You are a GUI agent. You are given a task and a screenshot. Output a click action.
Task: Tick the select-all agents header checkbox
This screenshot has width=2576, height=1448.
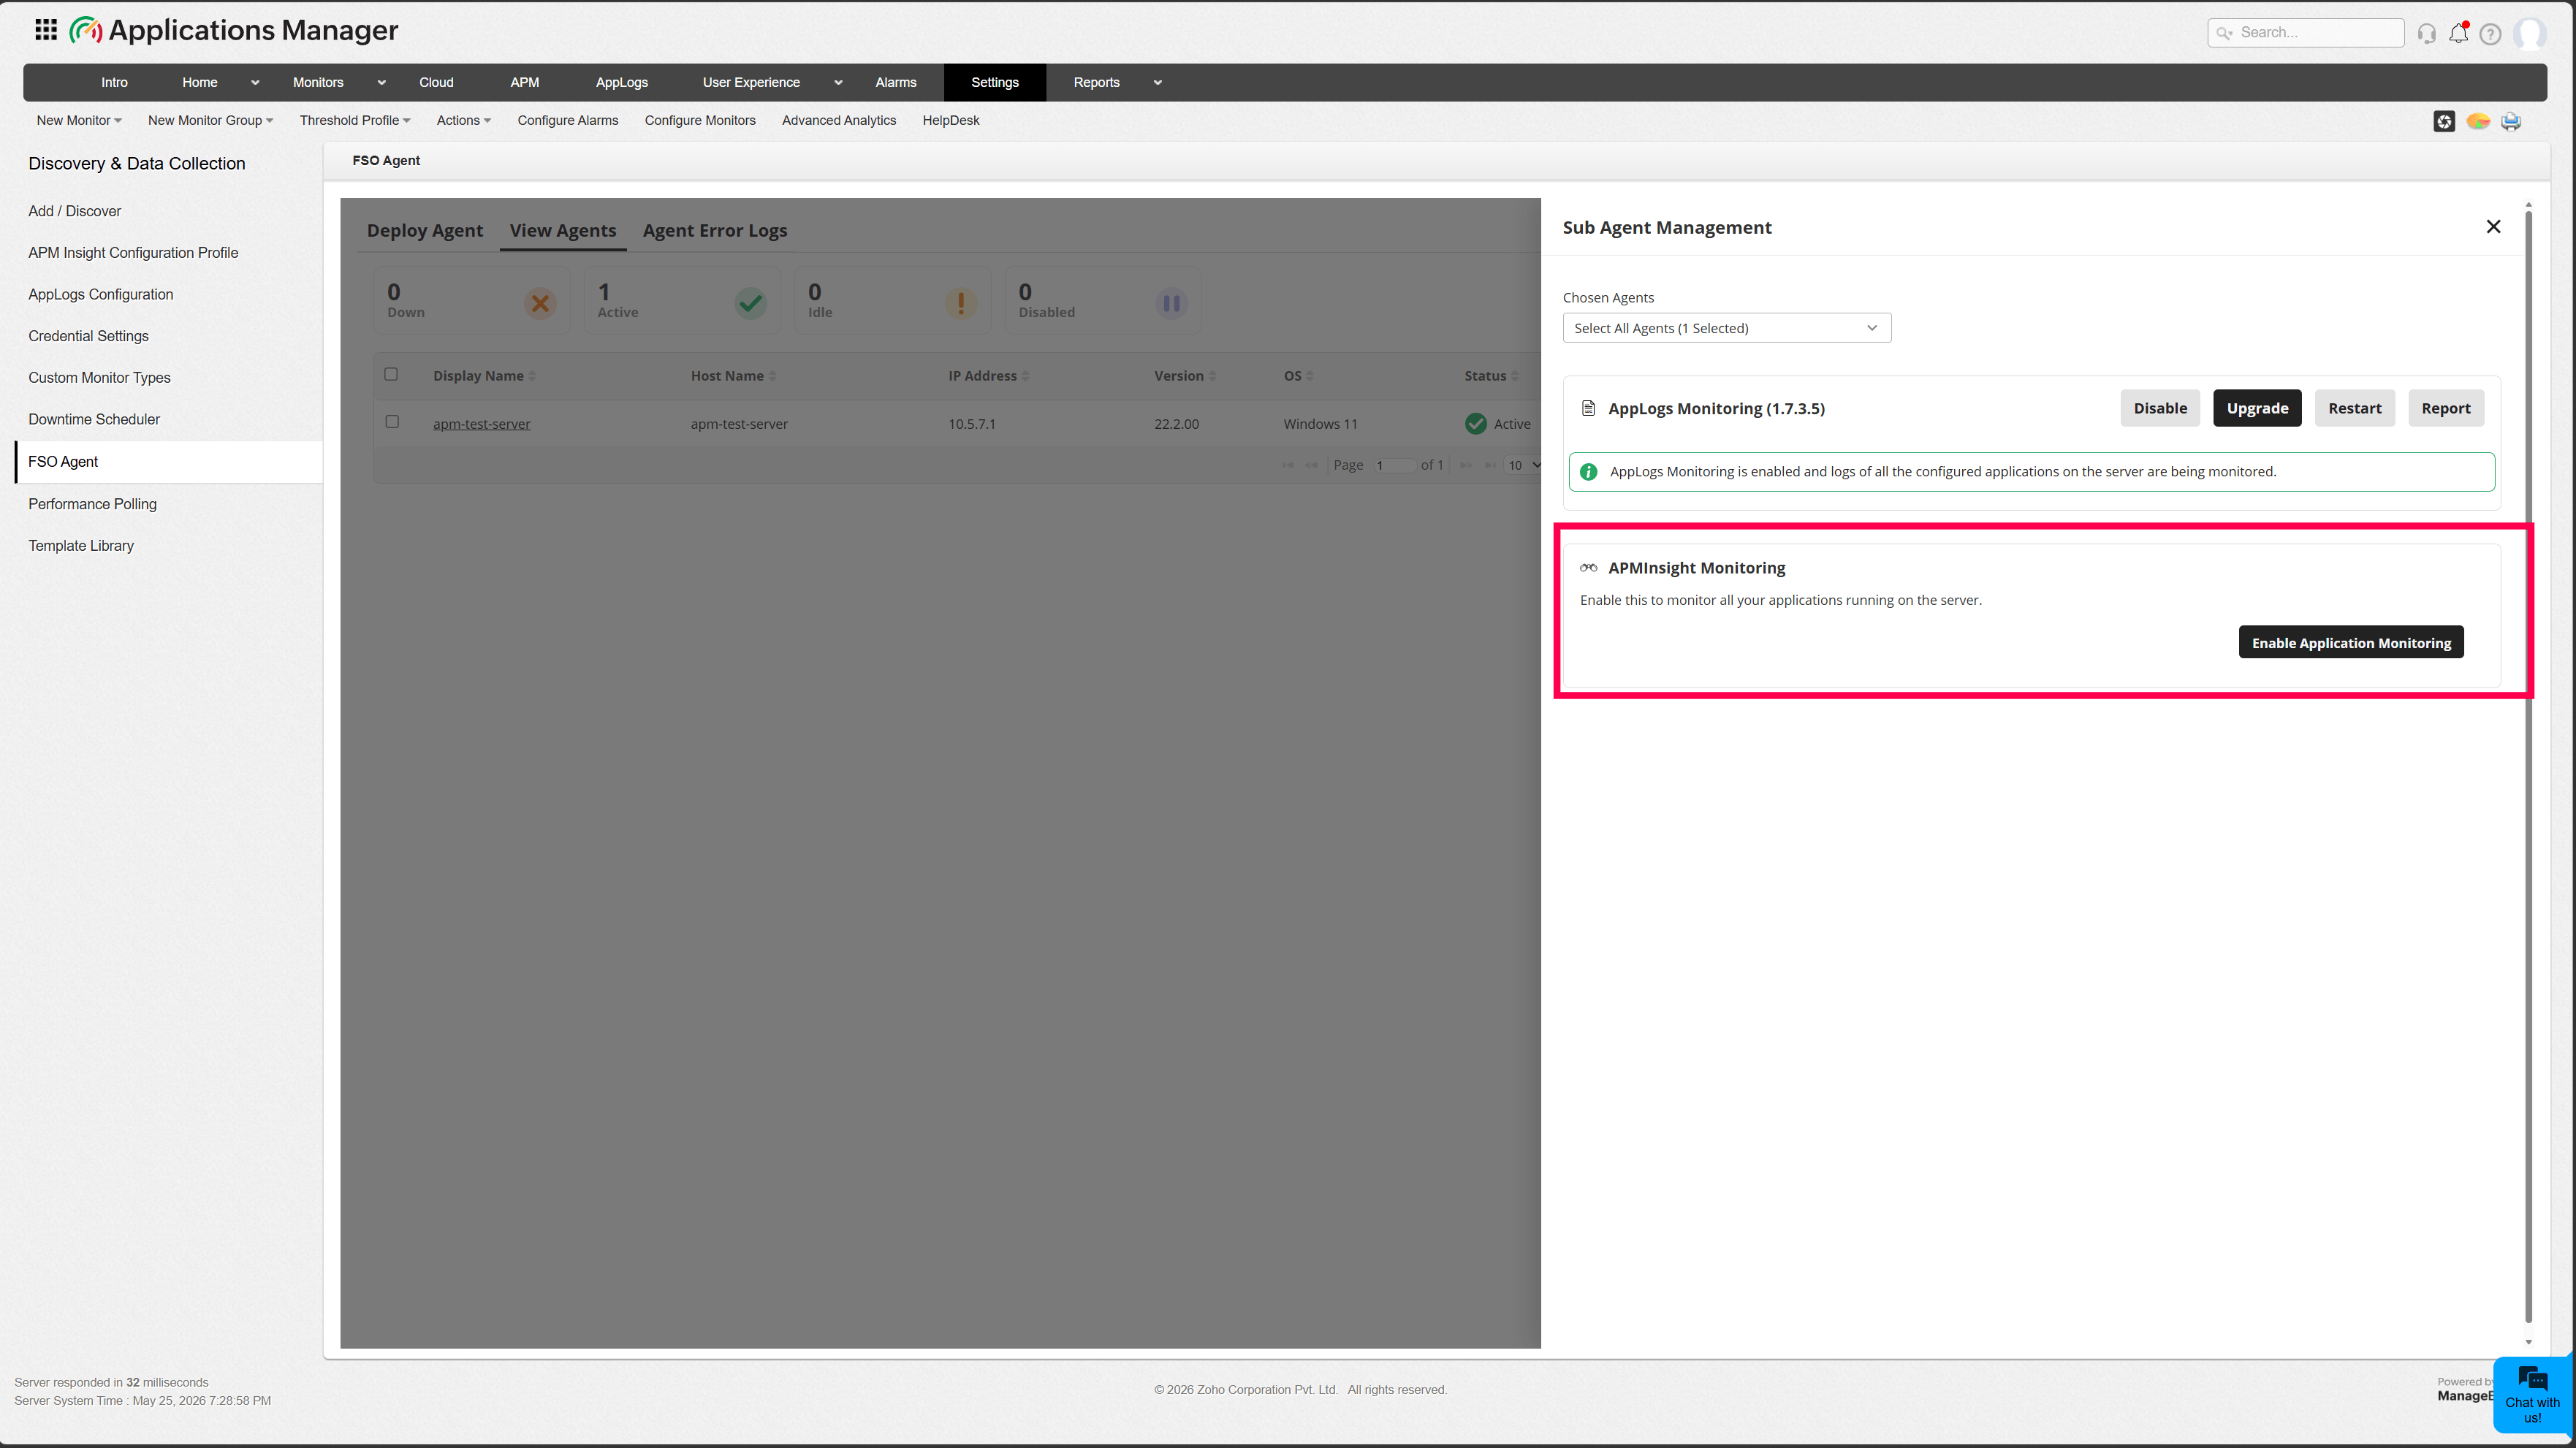pos(391,374)
